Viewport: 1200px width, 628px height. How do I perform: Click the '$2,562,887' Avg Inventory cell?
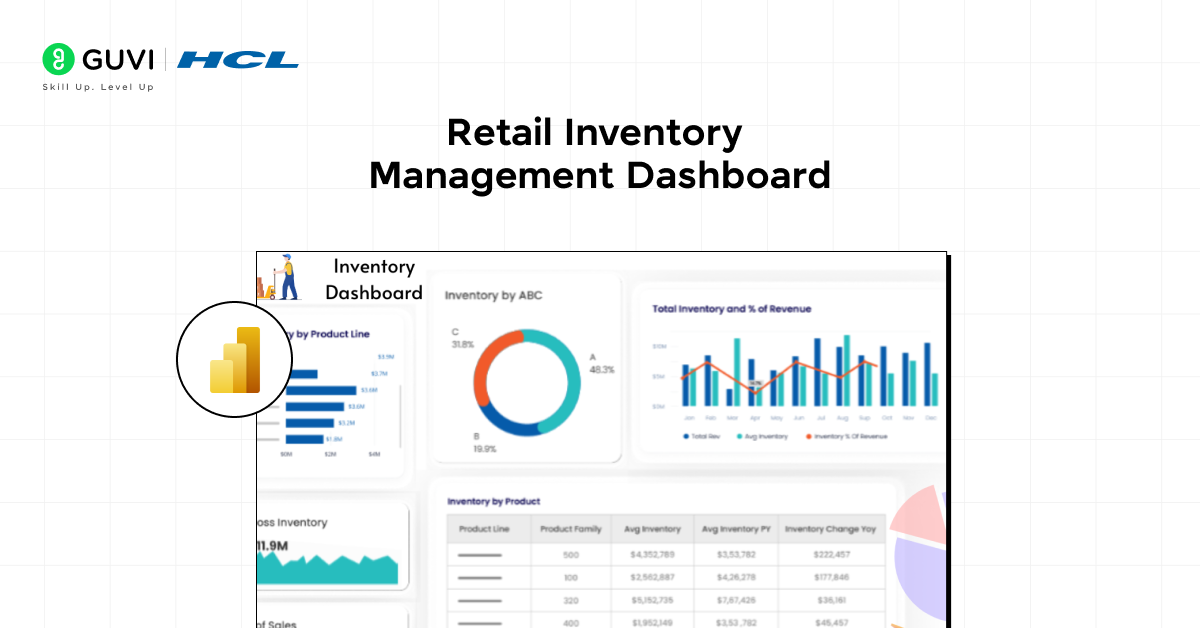[653, 577]
